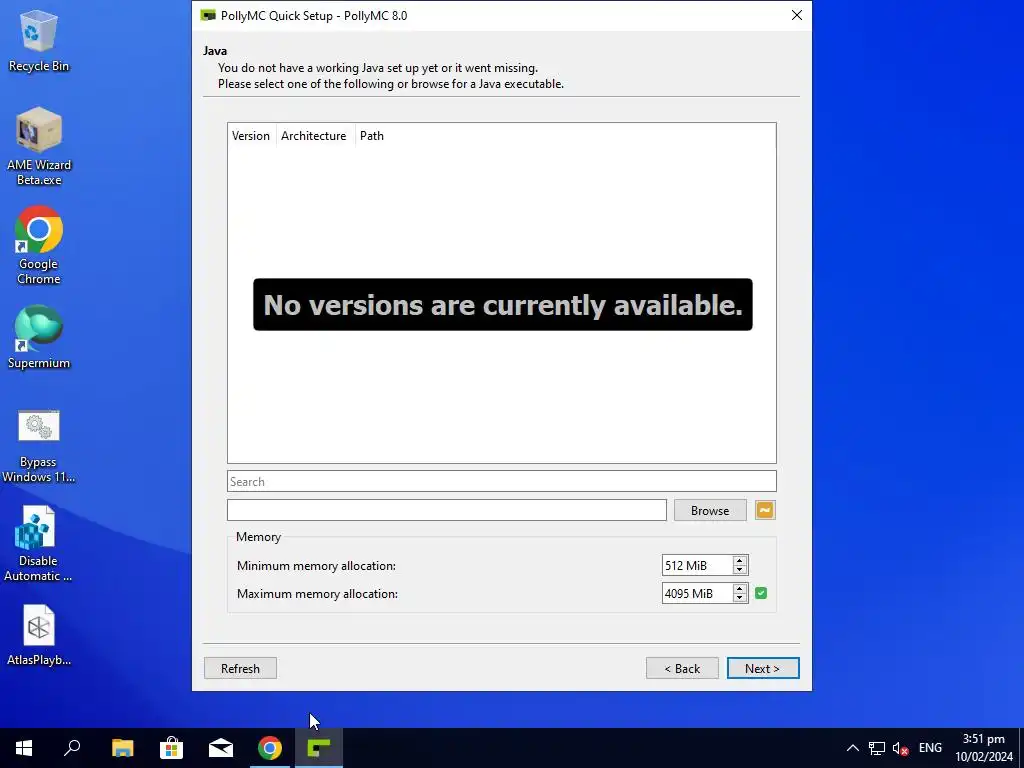Click the Browse button
Viewport: 1024px width, 768px height.
pos(710,511)
